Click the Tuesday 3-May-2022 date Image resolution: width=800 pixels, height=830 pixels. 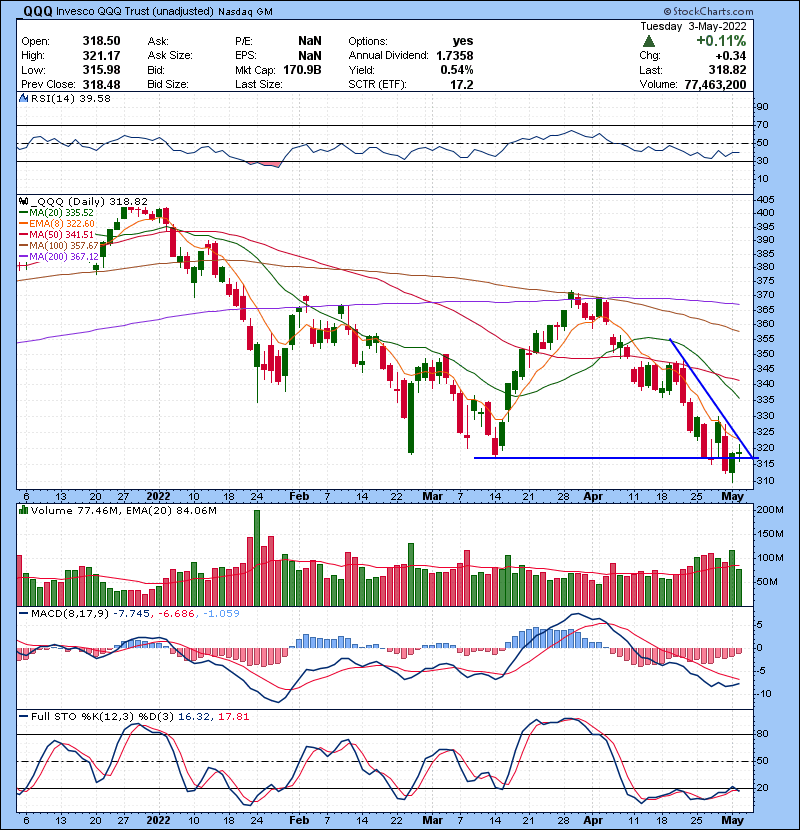click(694, 26)
